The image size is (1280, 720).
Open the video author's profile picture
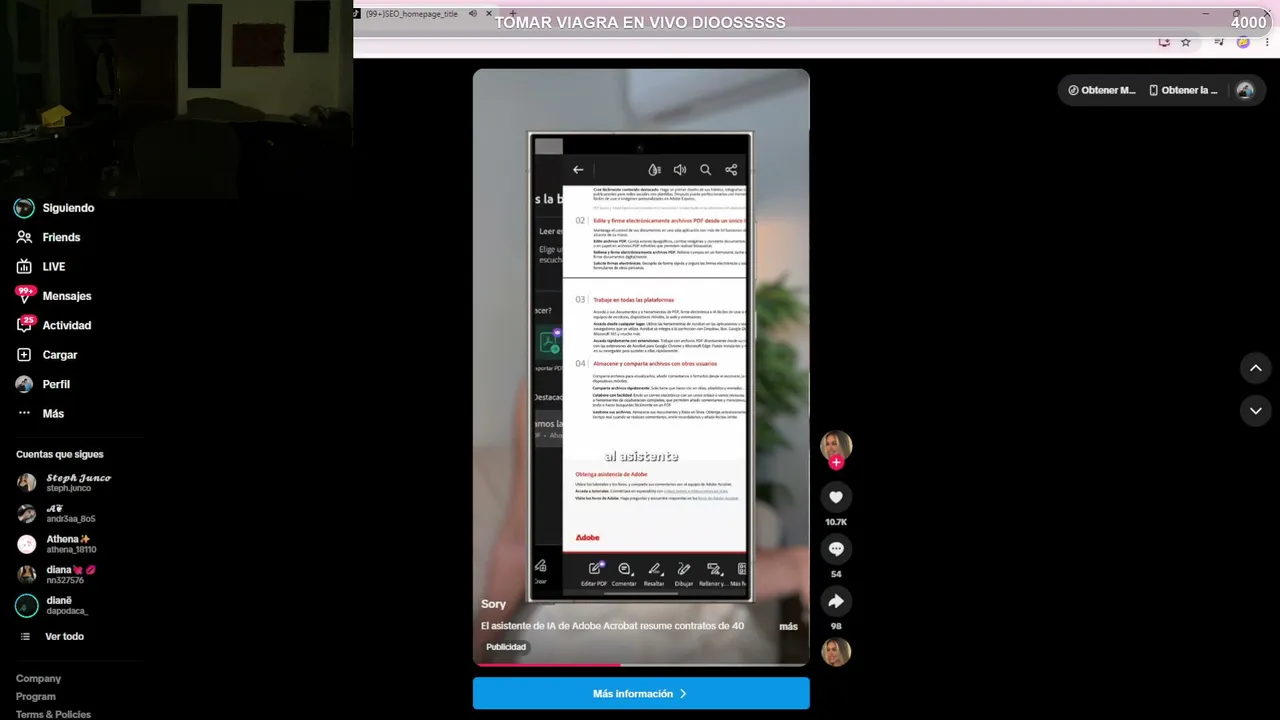[x=836, y=445]
